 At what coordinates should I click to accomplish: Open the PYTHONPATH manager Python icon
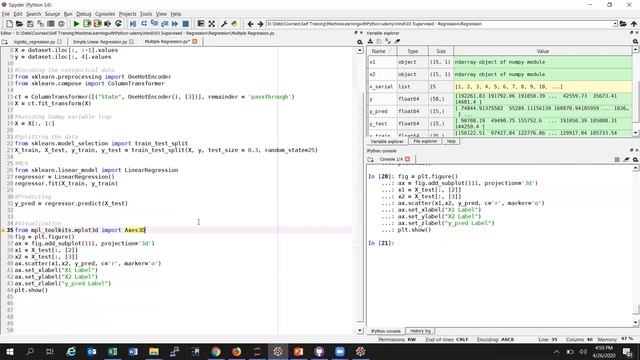tap(234, 24)
